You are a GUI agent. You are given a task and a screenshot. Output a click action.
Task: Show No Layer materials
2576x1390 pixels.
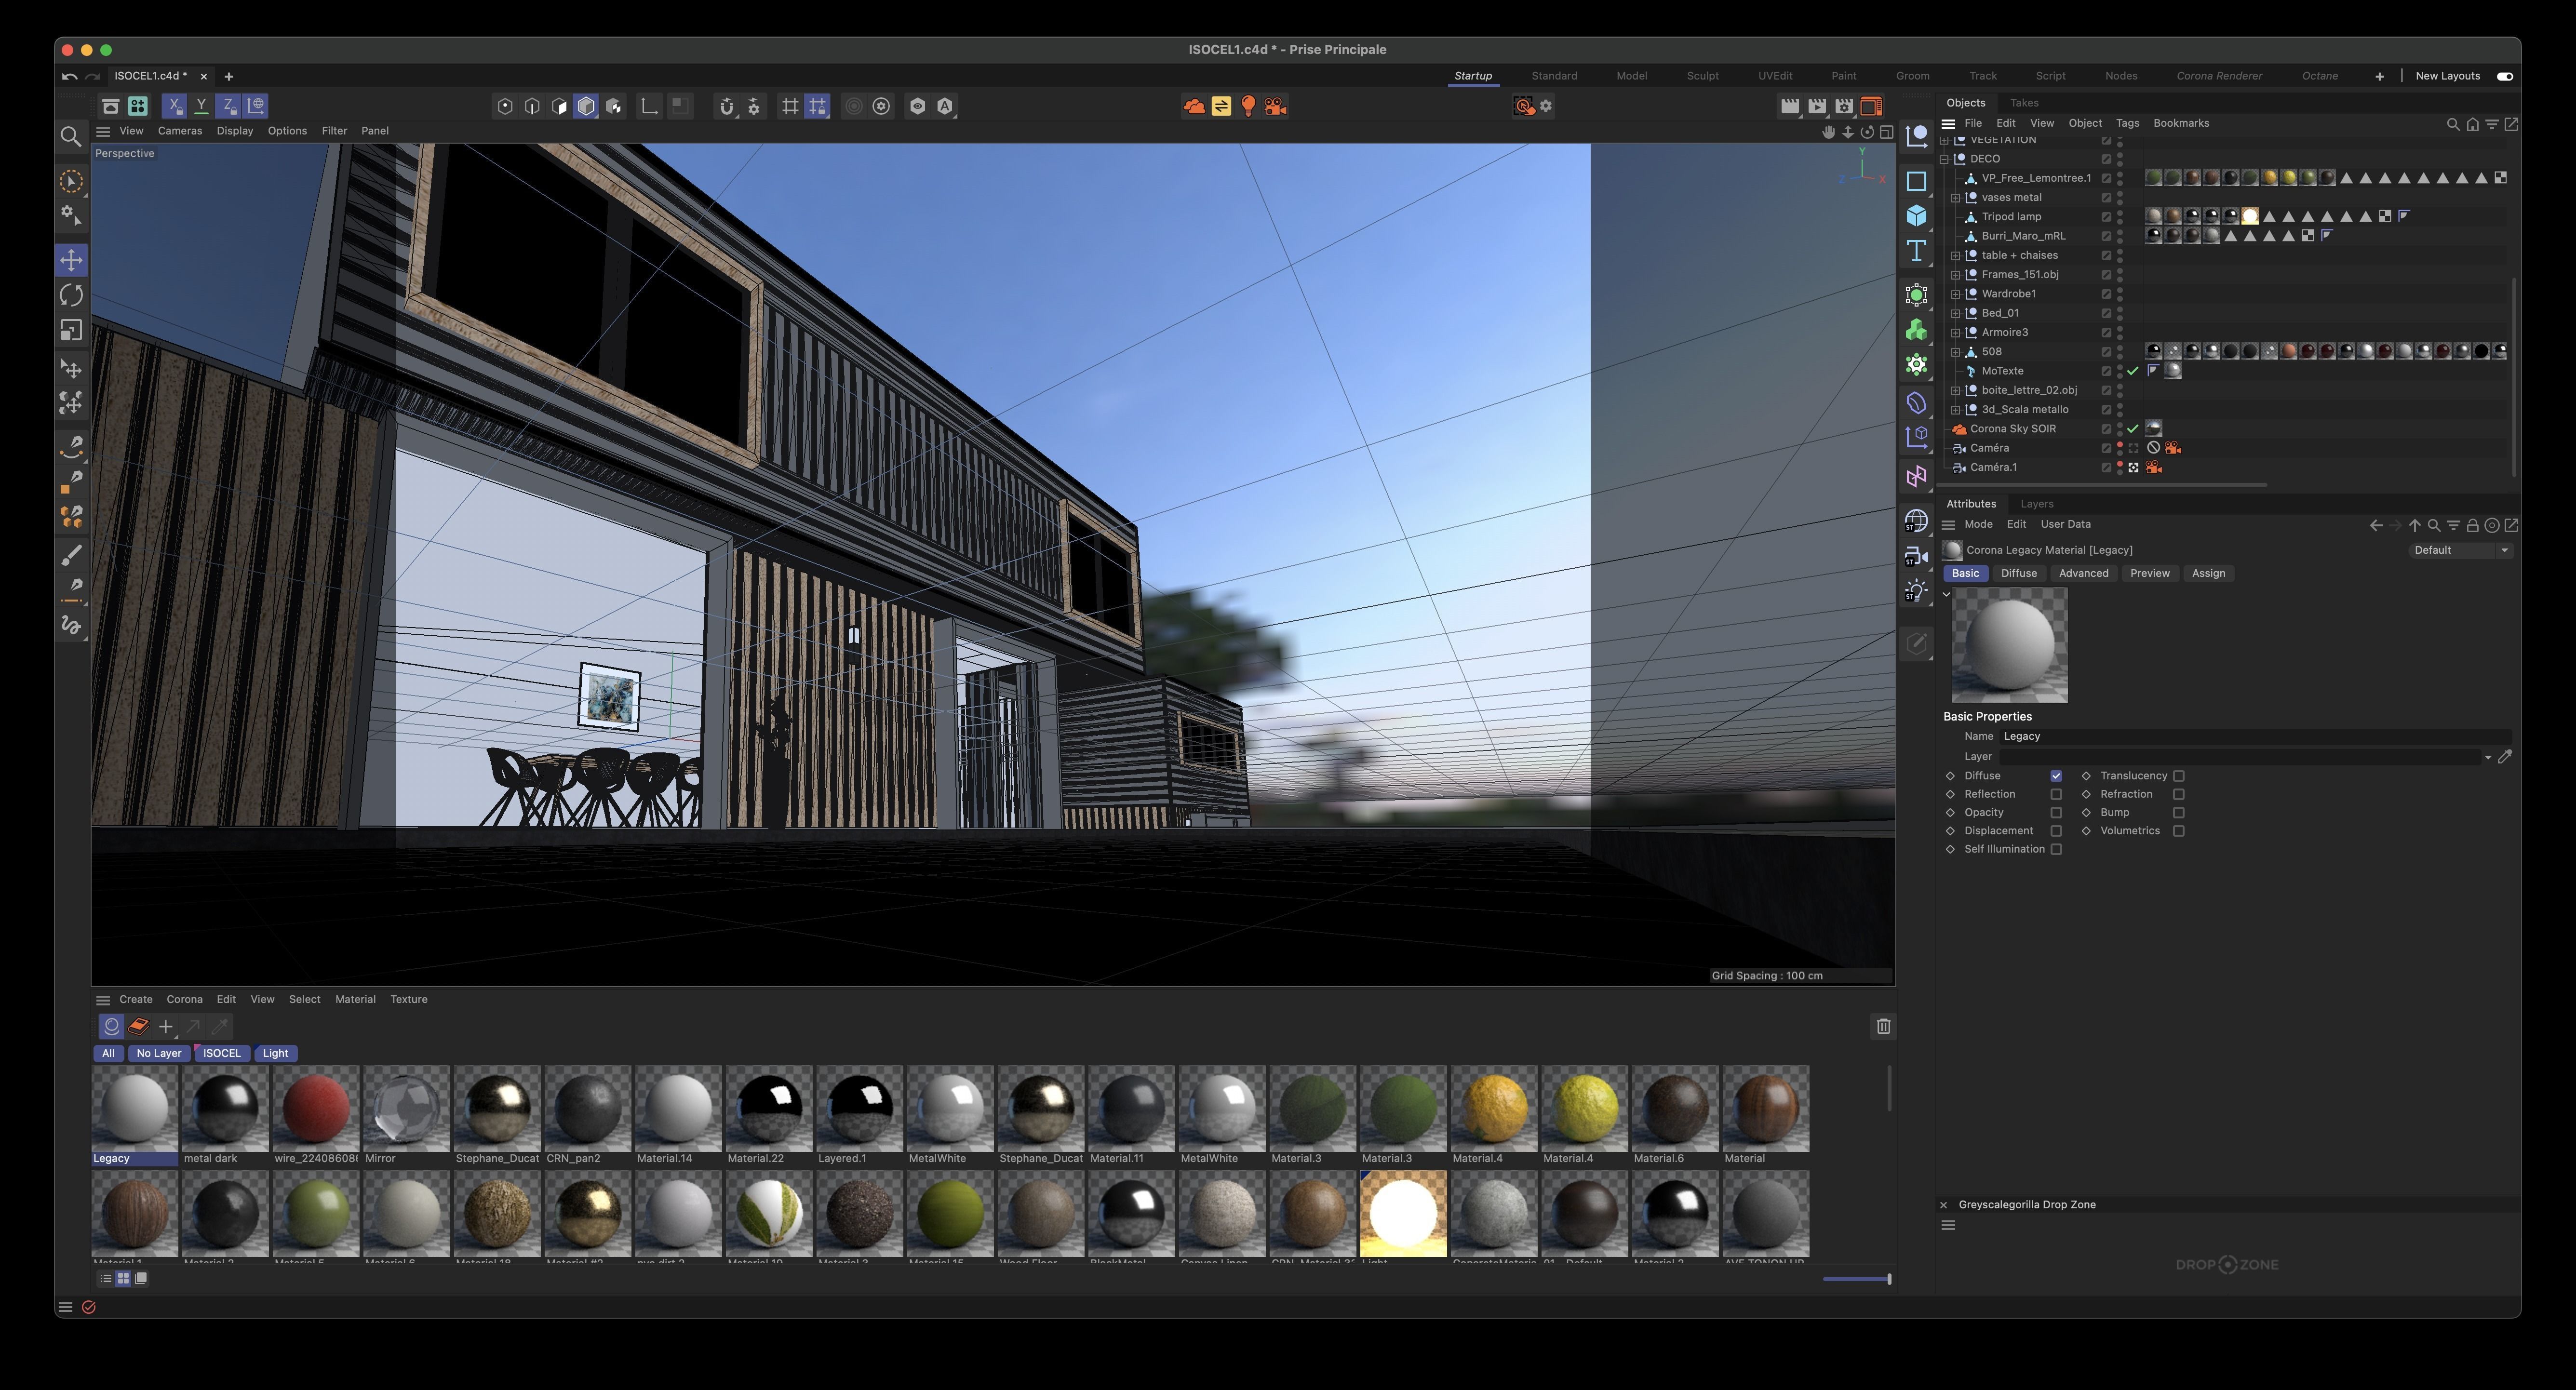159,1053
